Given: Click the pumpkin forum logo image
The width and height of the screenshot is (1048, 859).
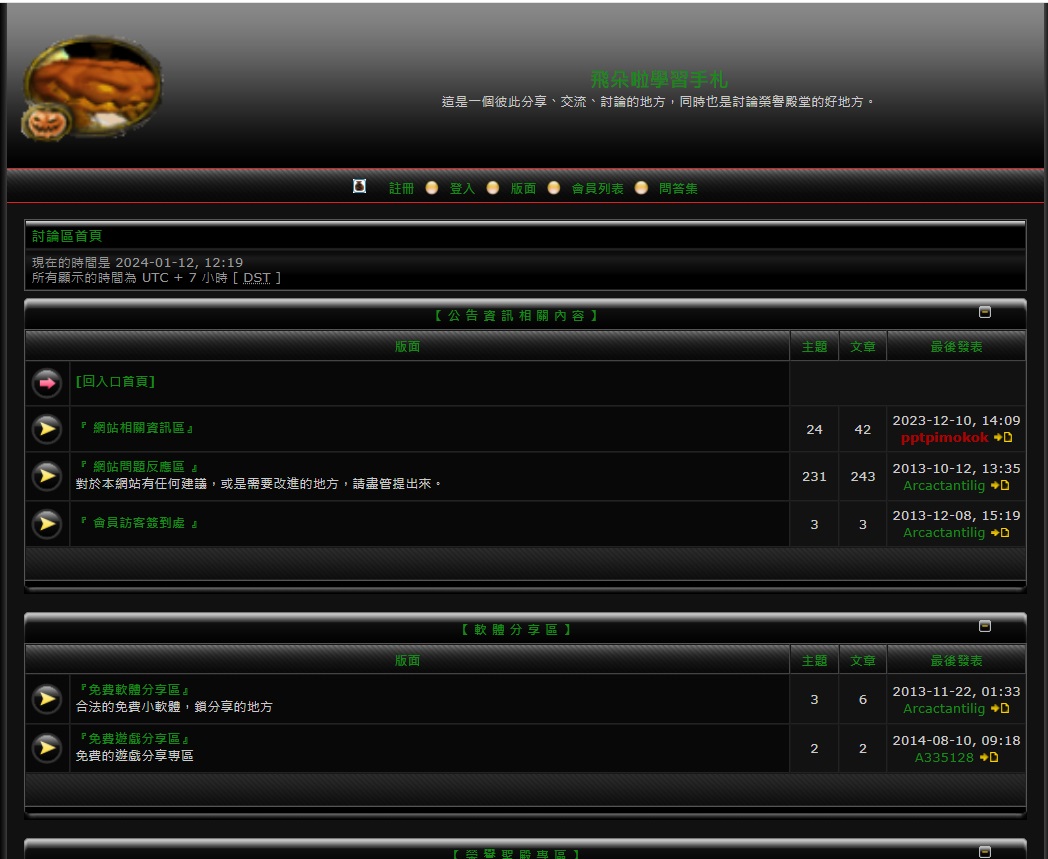Looking at the screenshot, I should pos(92,89).
